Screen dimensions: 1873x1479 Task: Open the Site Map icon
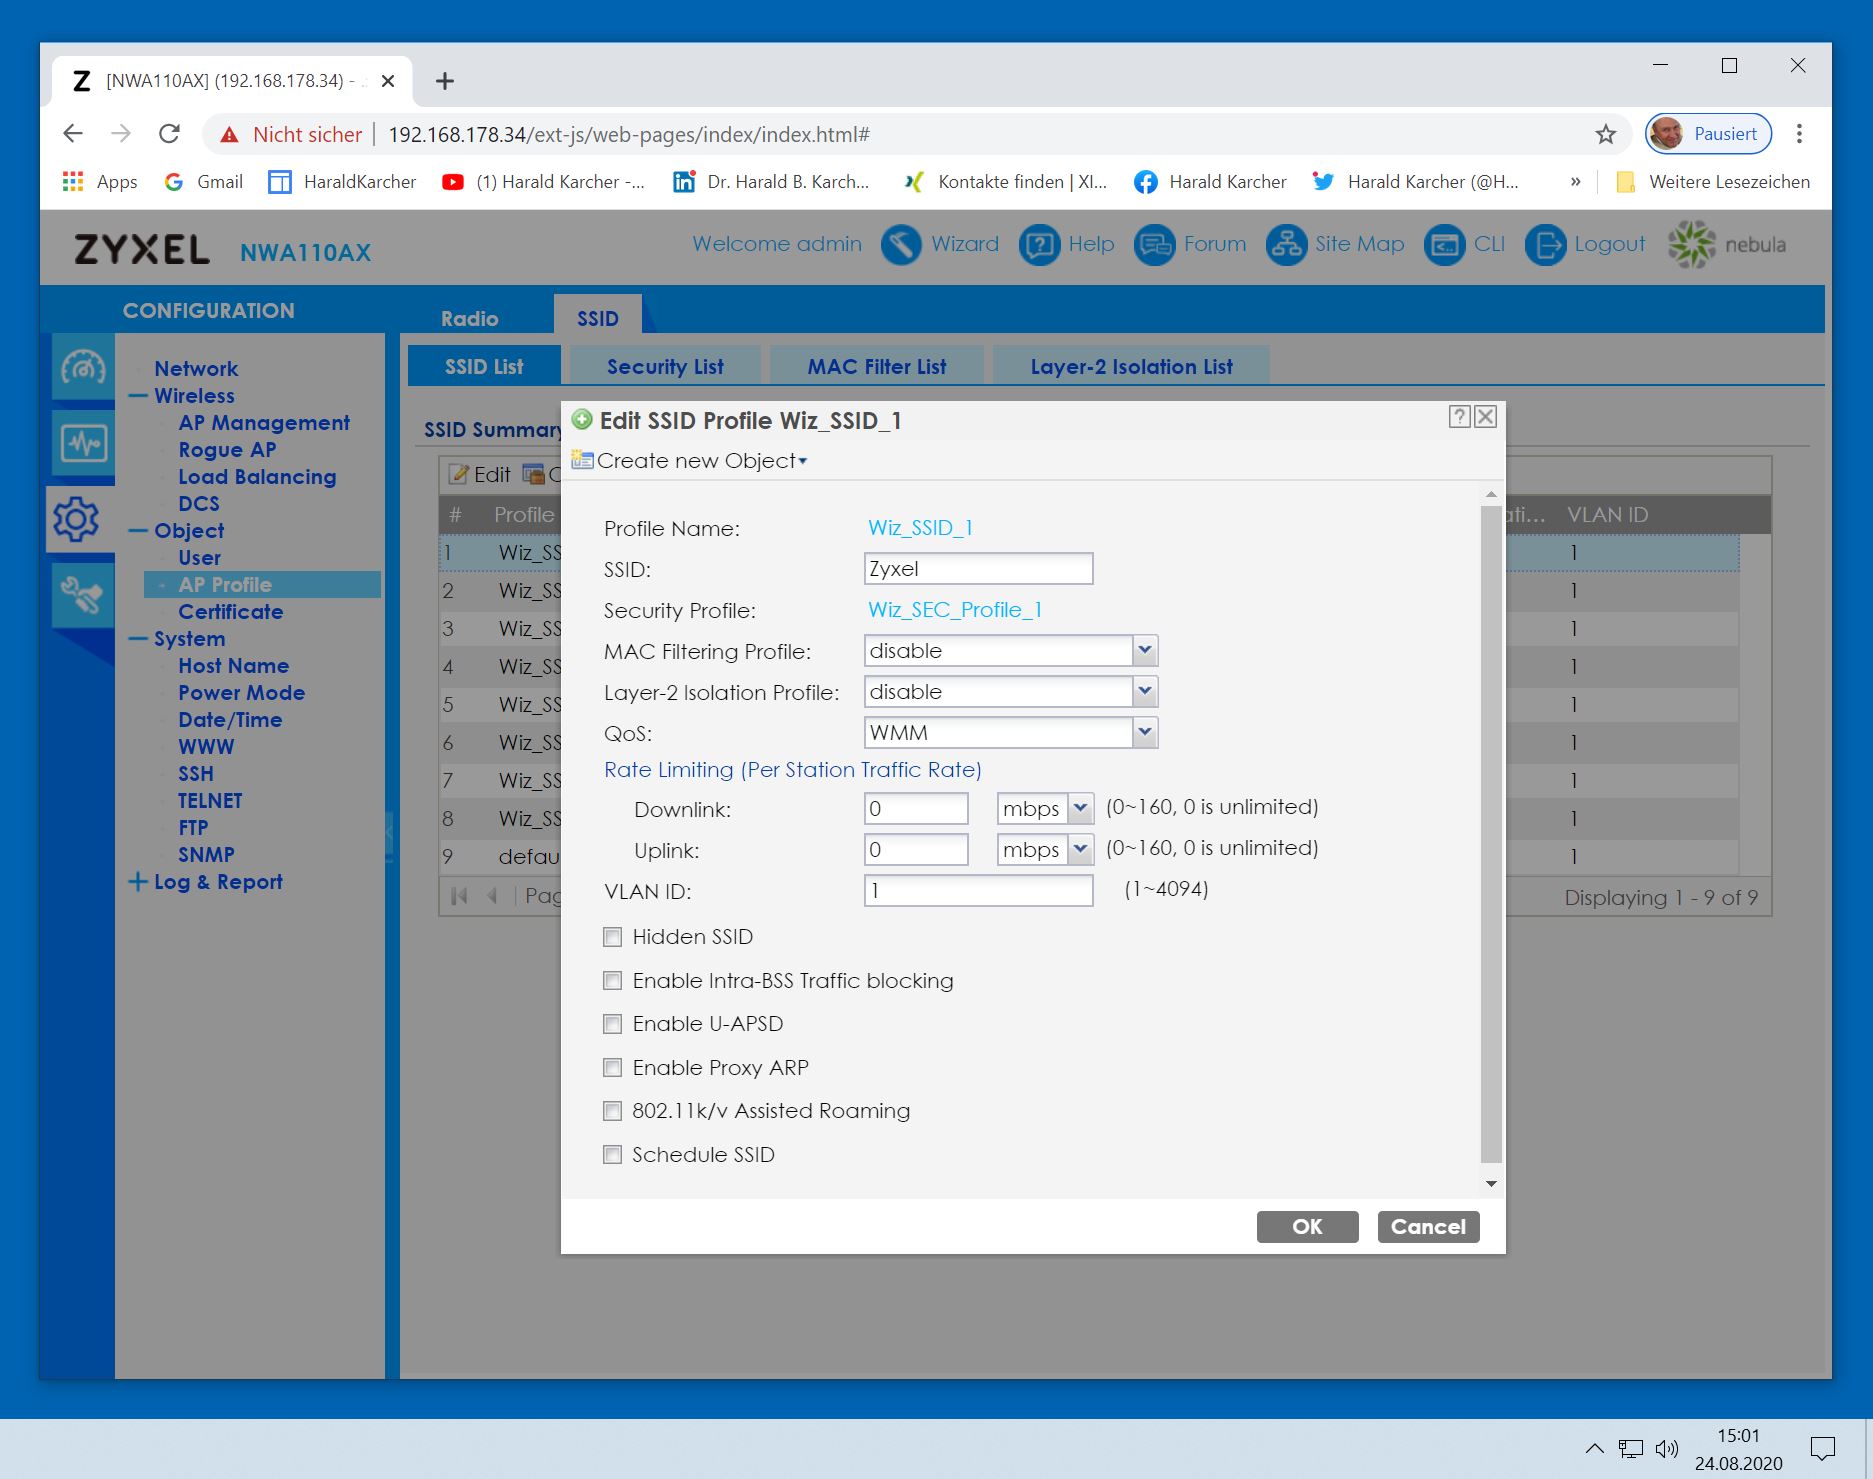(x=1286, y=245)
